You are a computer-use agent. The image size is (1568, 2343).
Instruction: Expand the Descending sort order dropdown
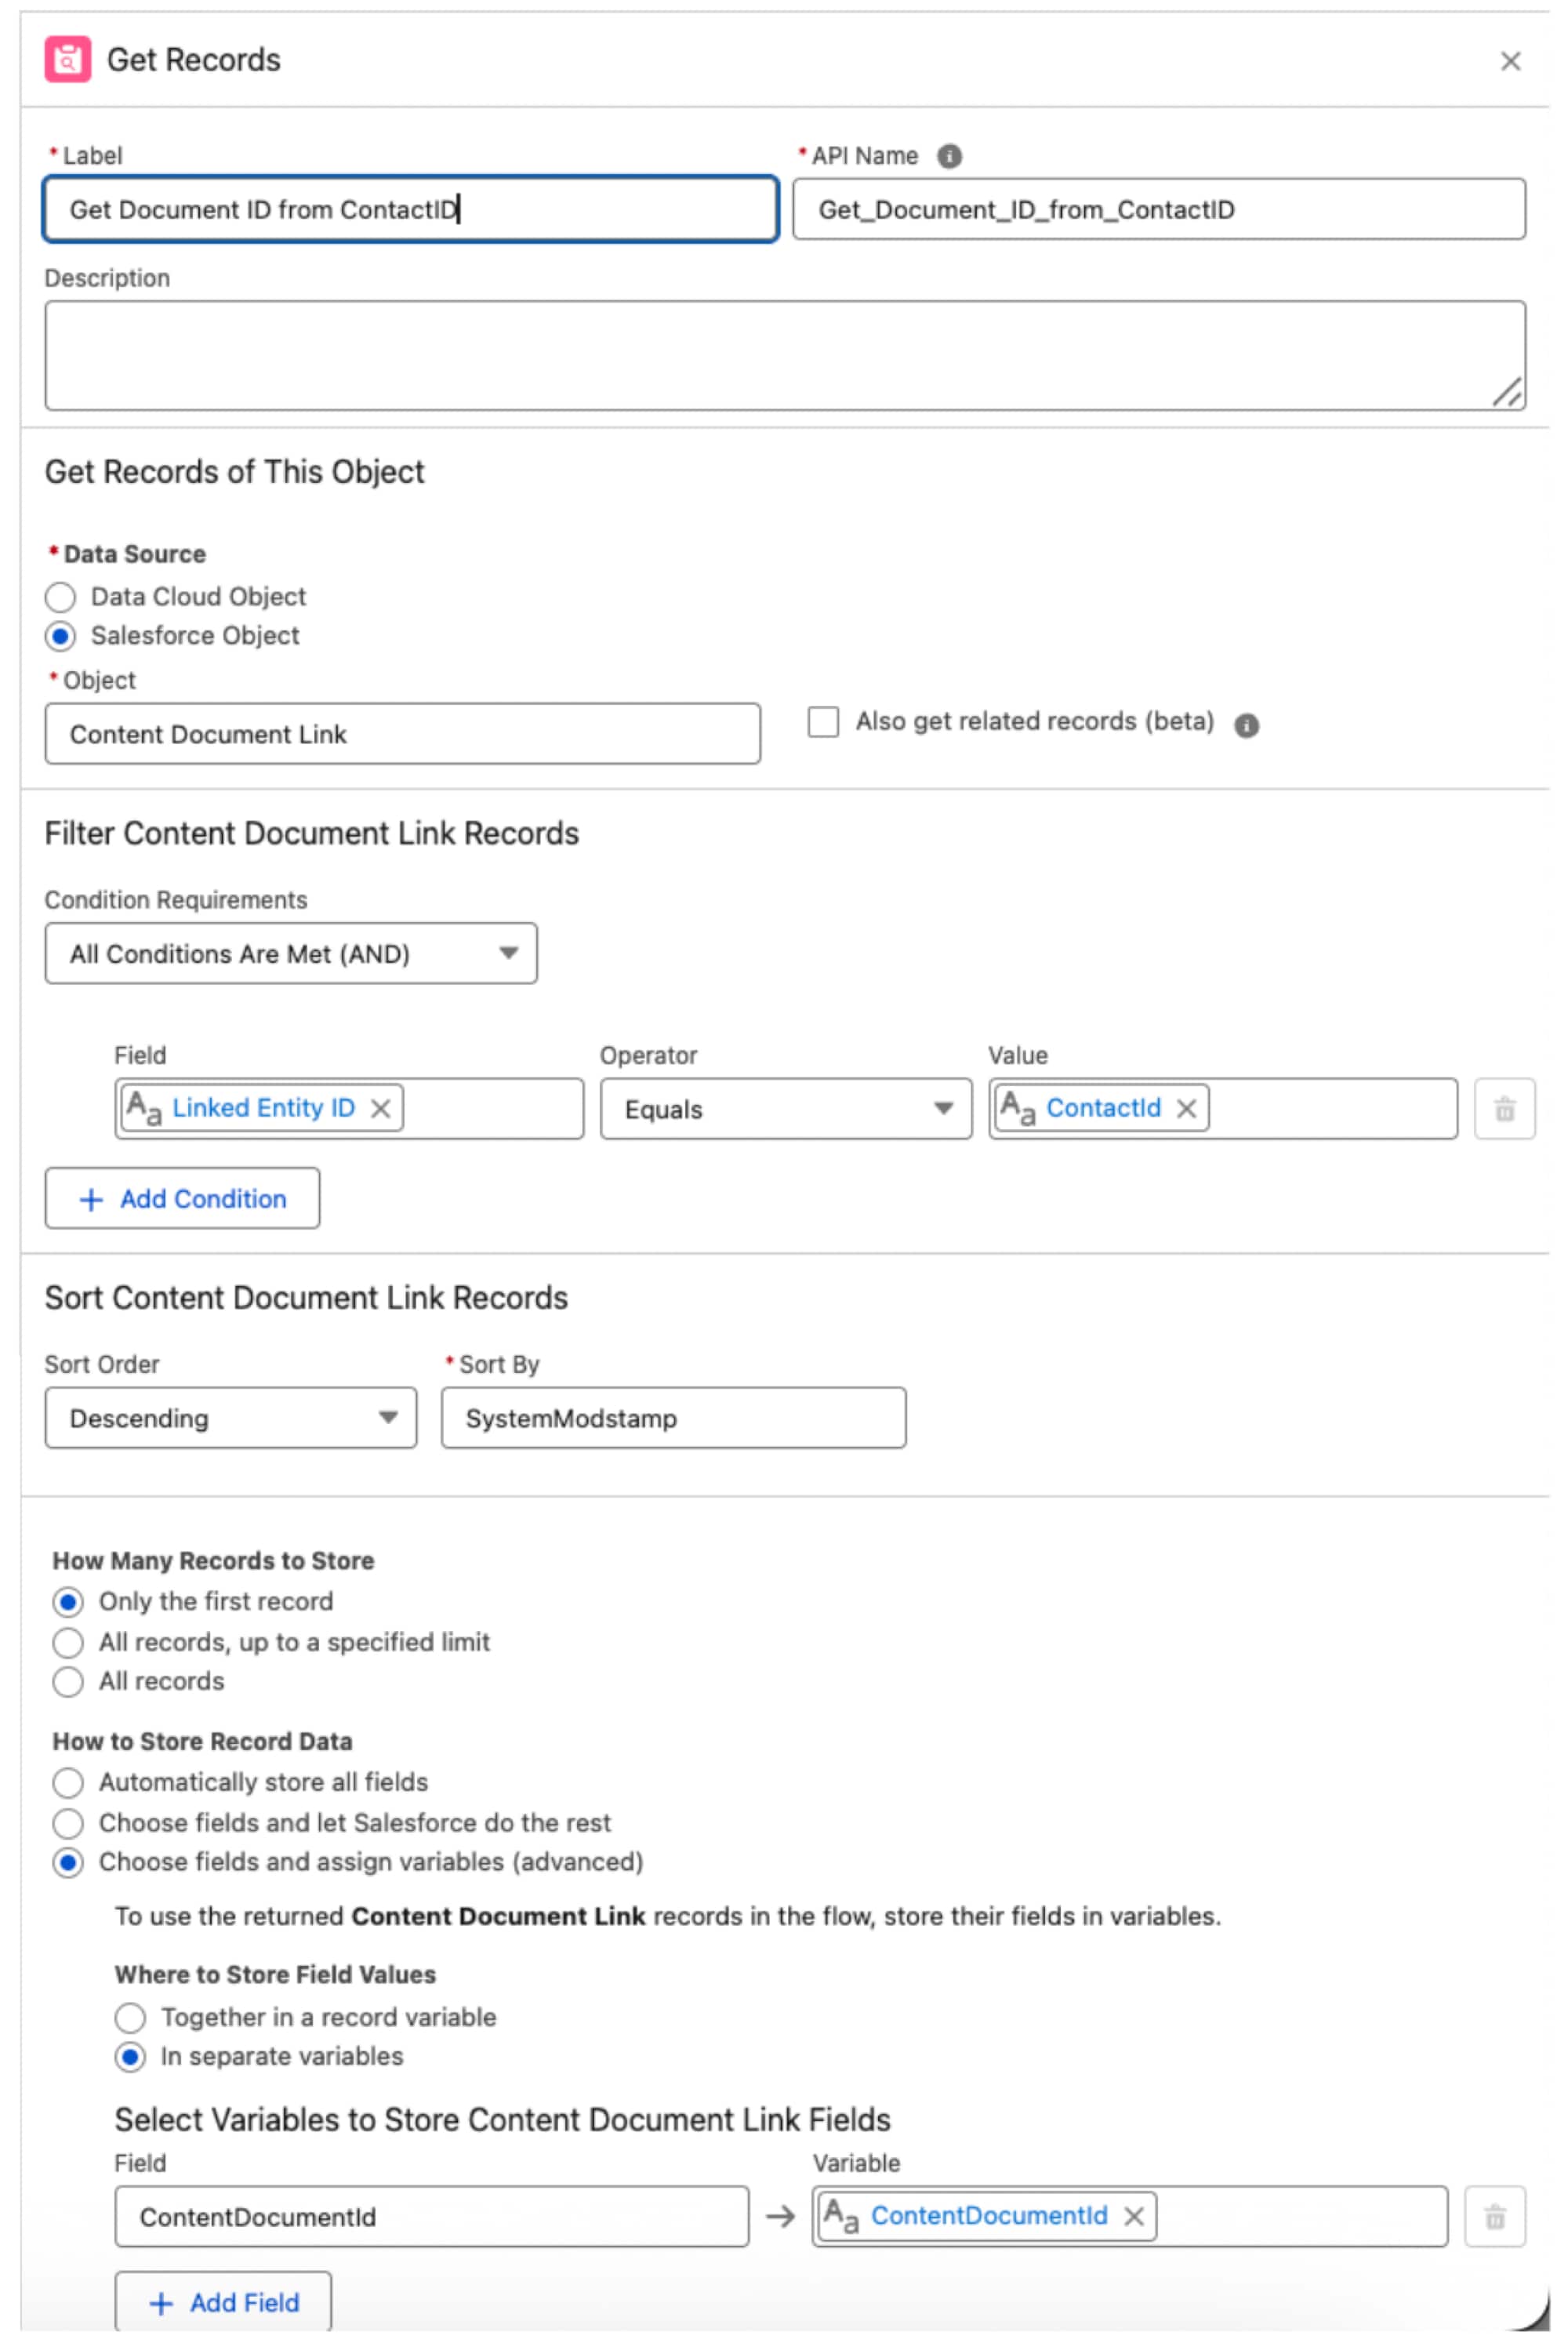point(230,1417)
